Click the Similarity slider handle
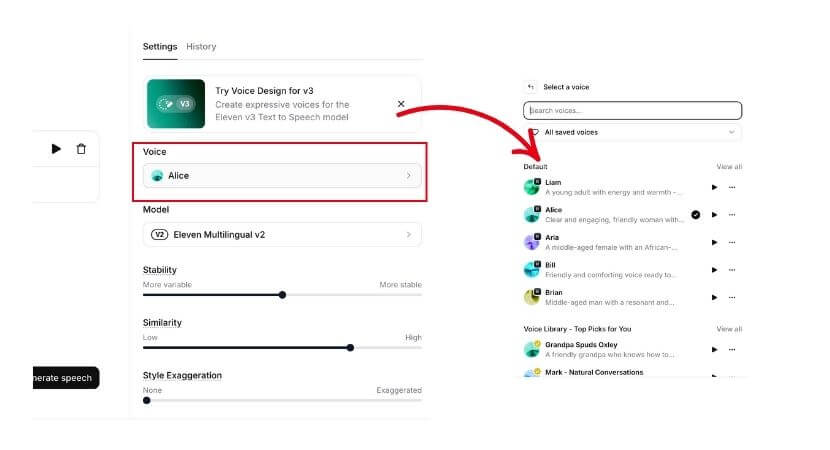Viewport: 830px width, 450px height. [350, 348]
